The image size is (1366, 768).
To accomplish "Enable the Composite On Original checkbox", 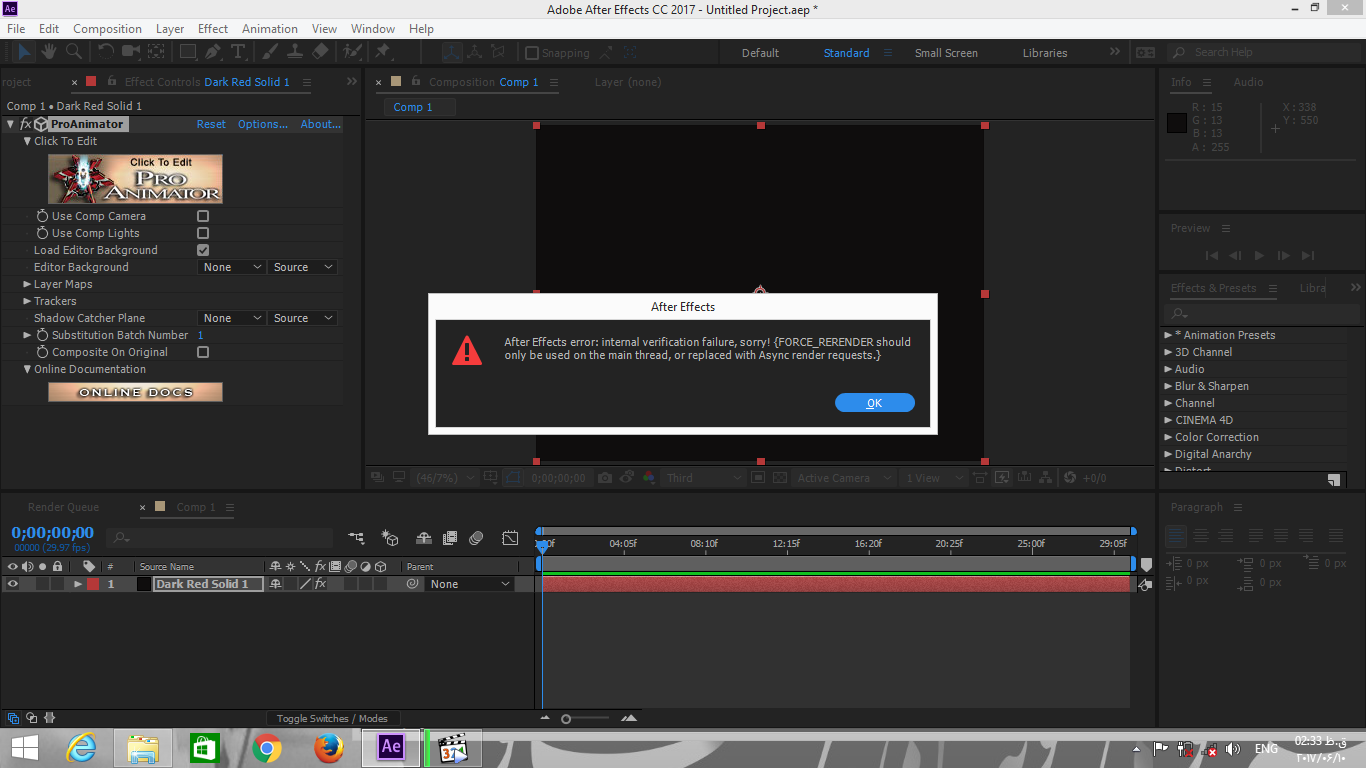I will (x=203, y=352).
